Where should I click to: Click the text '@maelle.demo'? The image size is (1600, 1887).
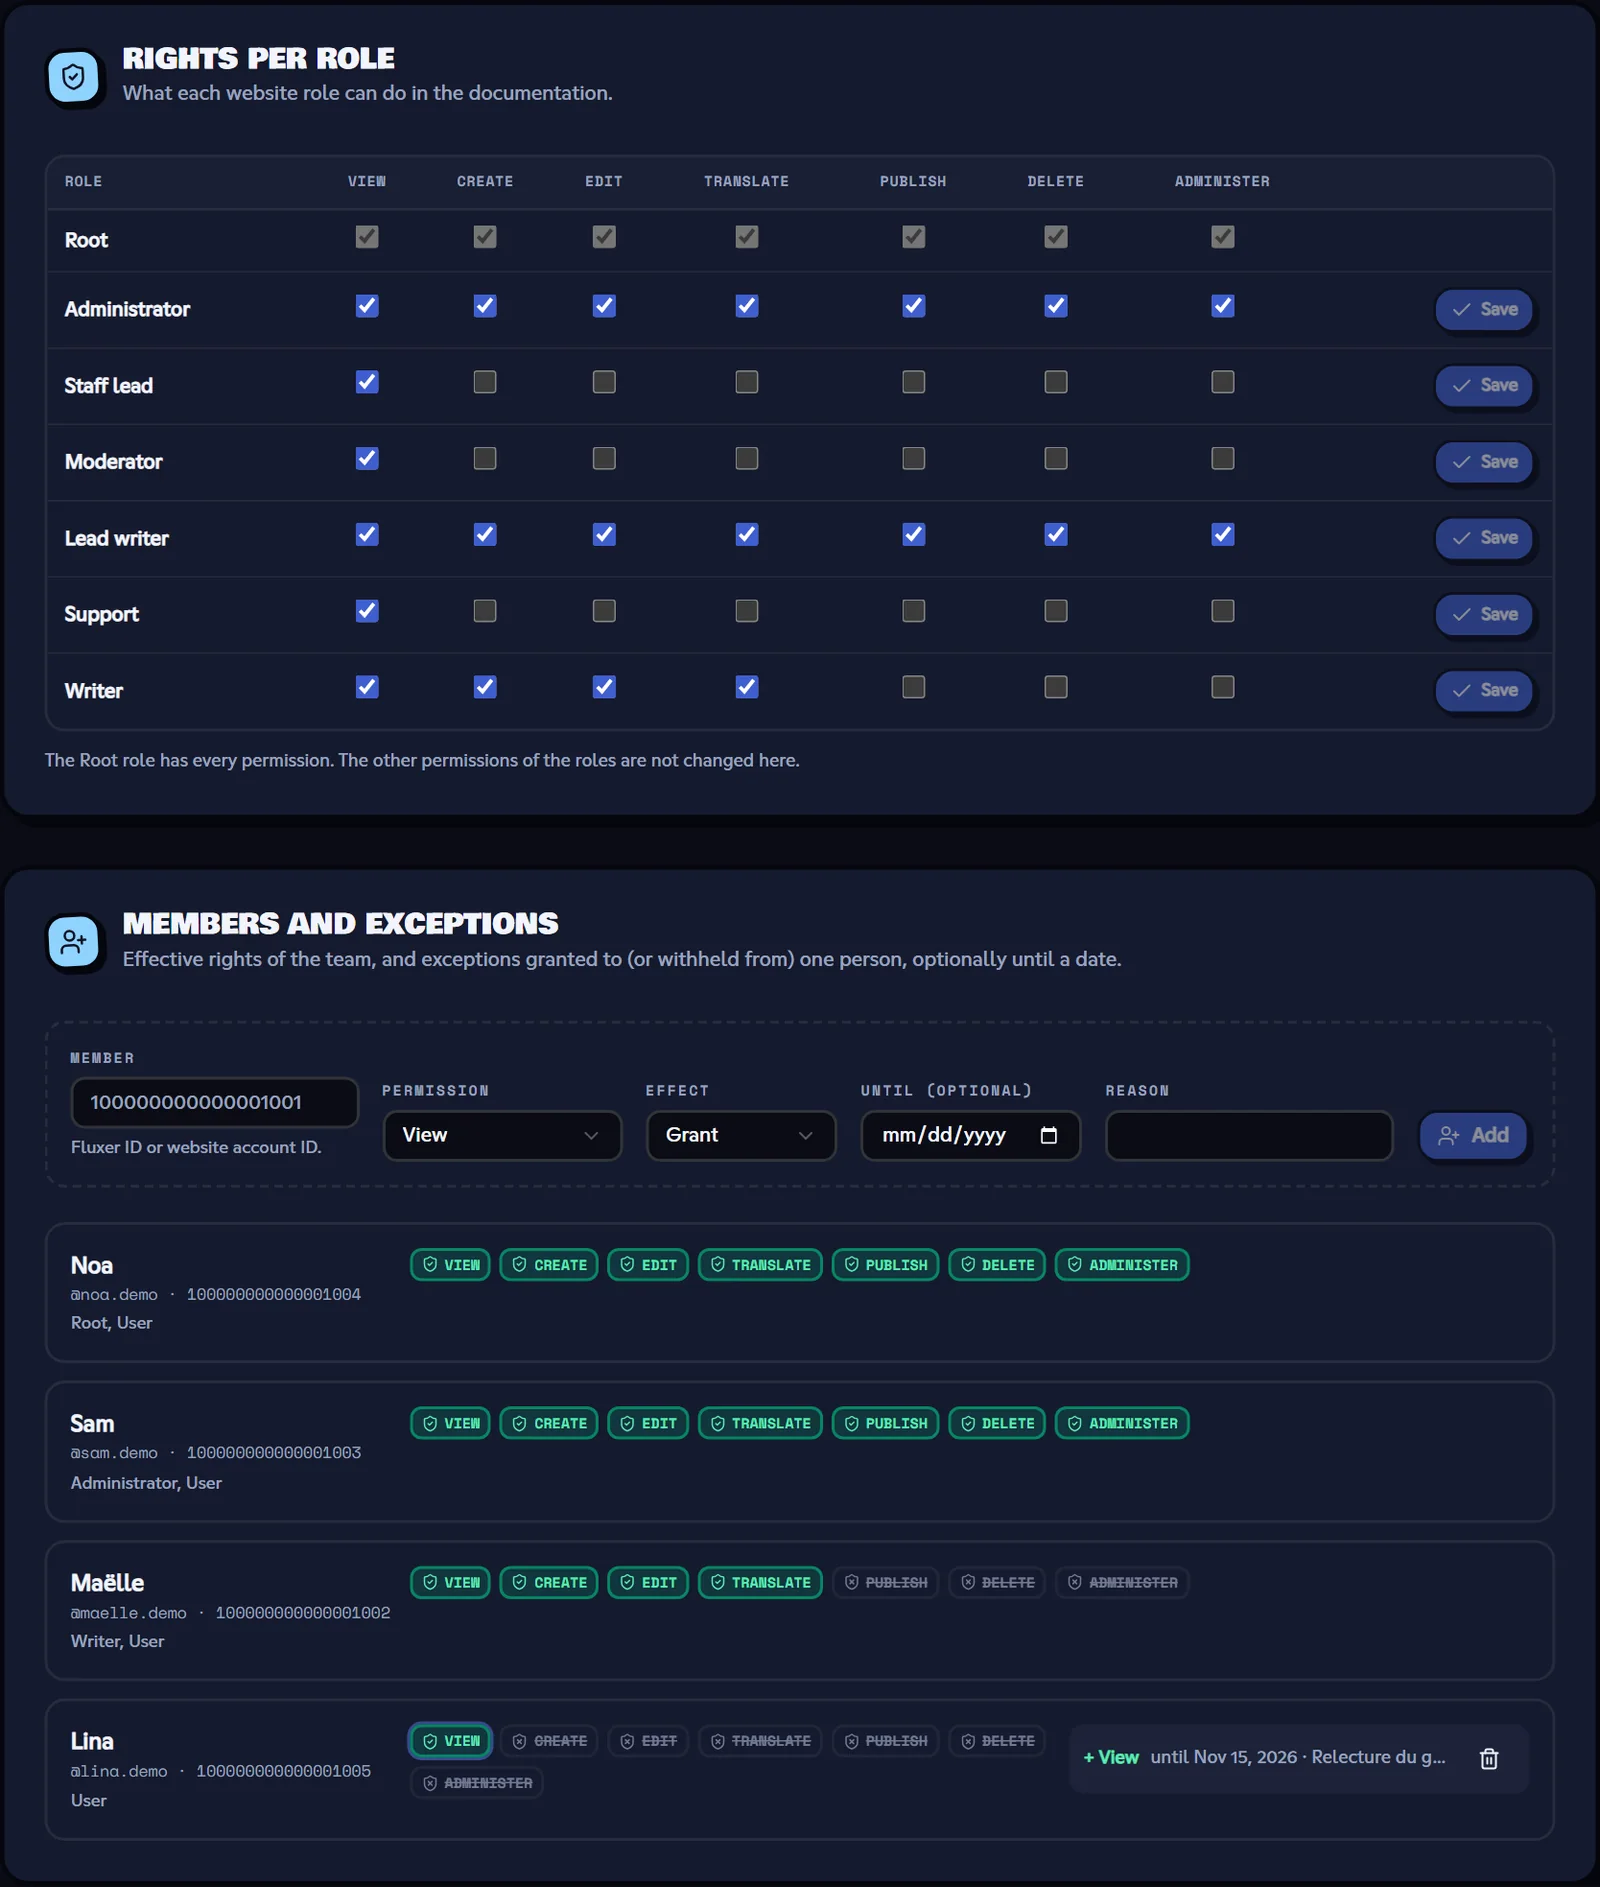(x=128, y=1613)
